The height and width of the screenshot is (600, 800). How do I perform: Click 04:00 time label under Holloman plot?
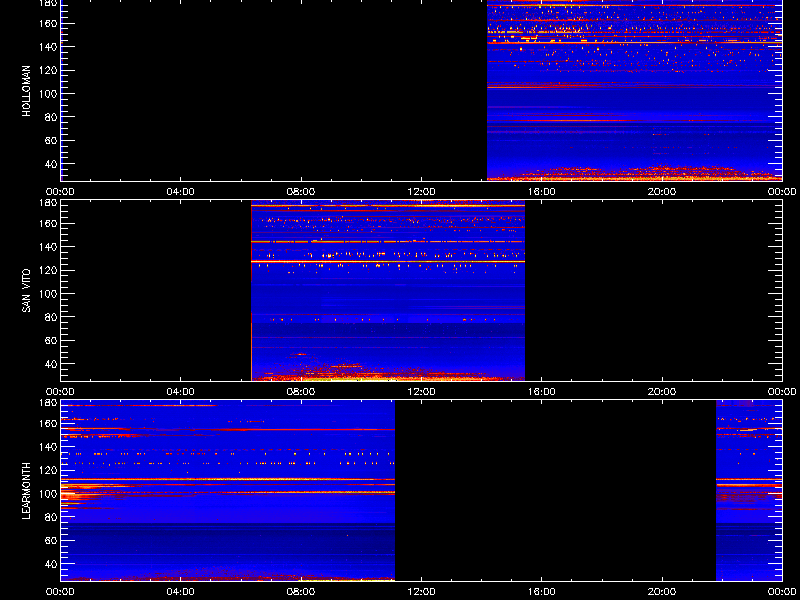click(181, 192)
